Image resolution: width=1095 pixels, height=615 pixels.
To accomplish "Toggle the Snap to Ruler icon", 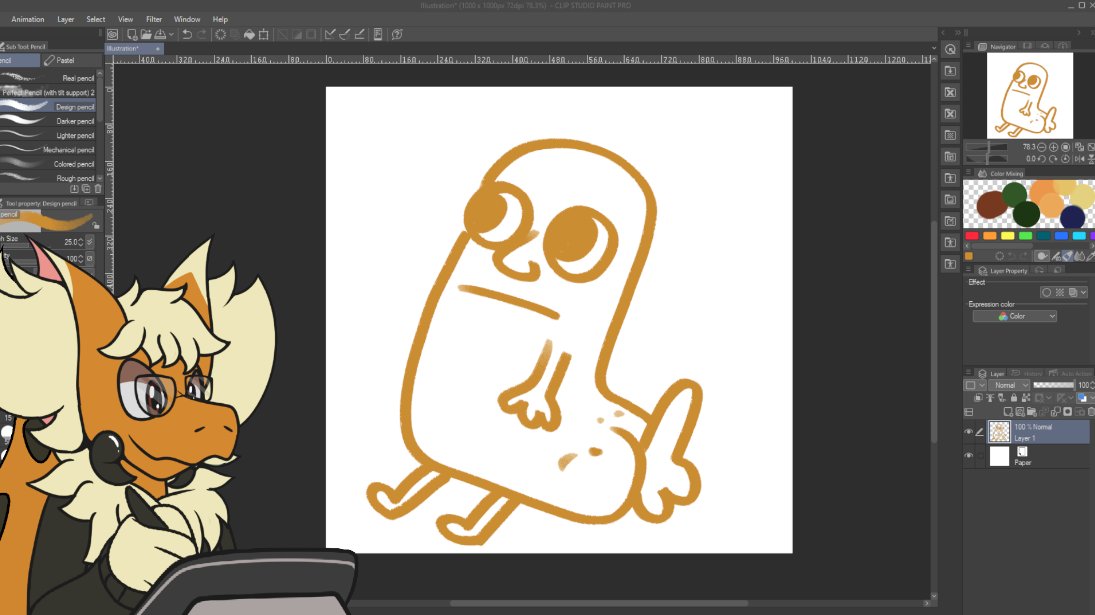I will [330, 34].
